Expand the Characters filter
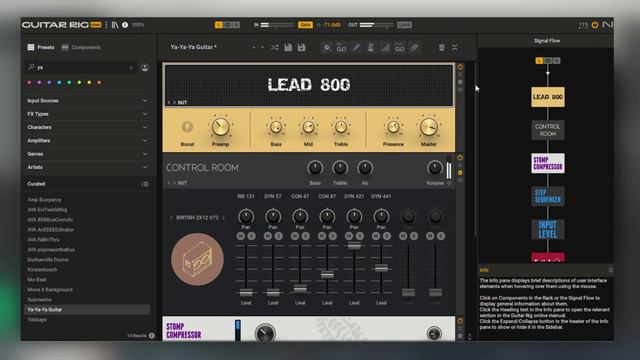The height and width of the screenshot is (360, 640). tap(144, 127)
